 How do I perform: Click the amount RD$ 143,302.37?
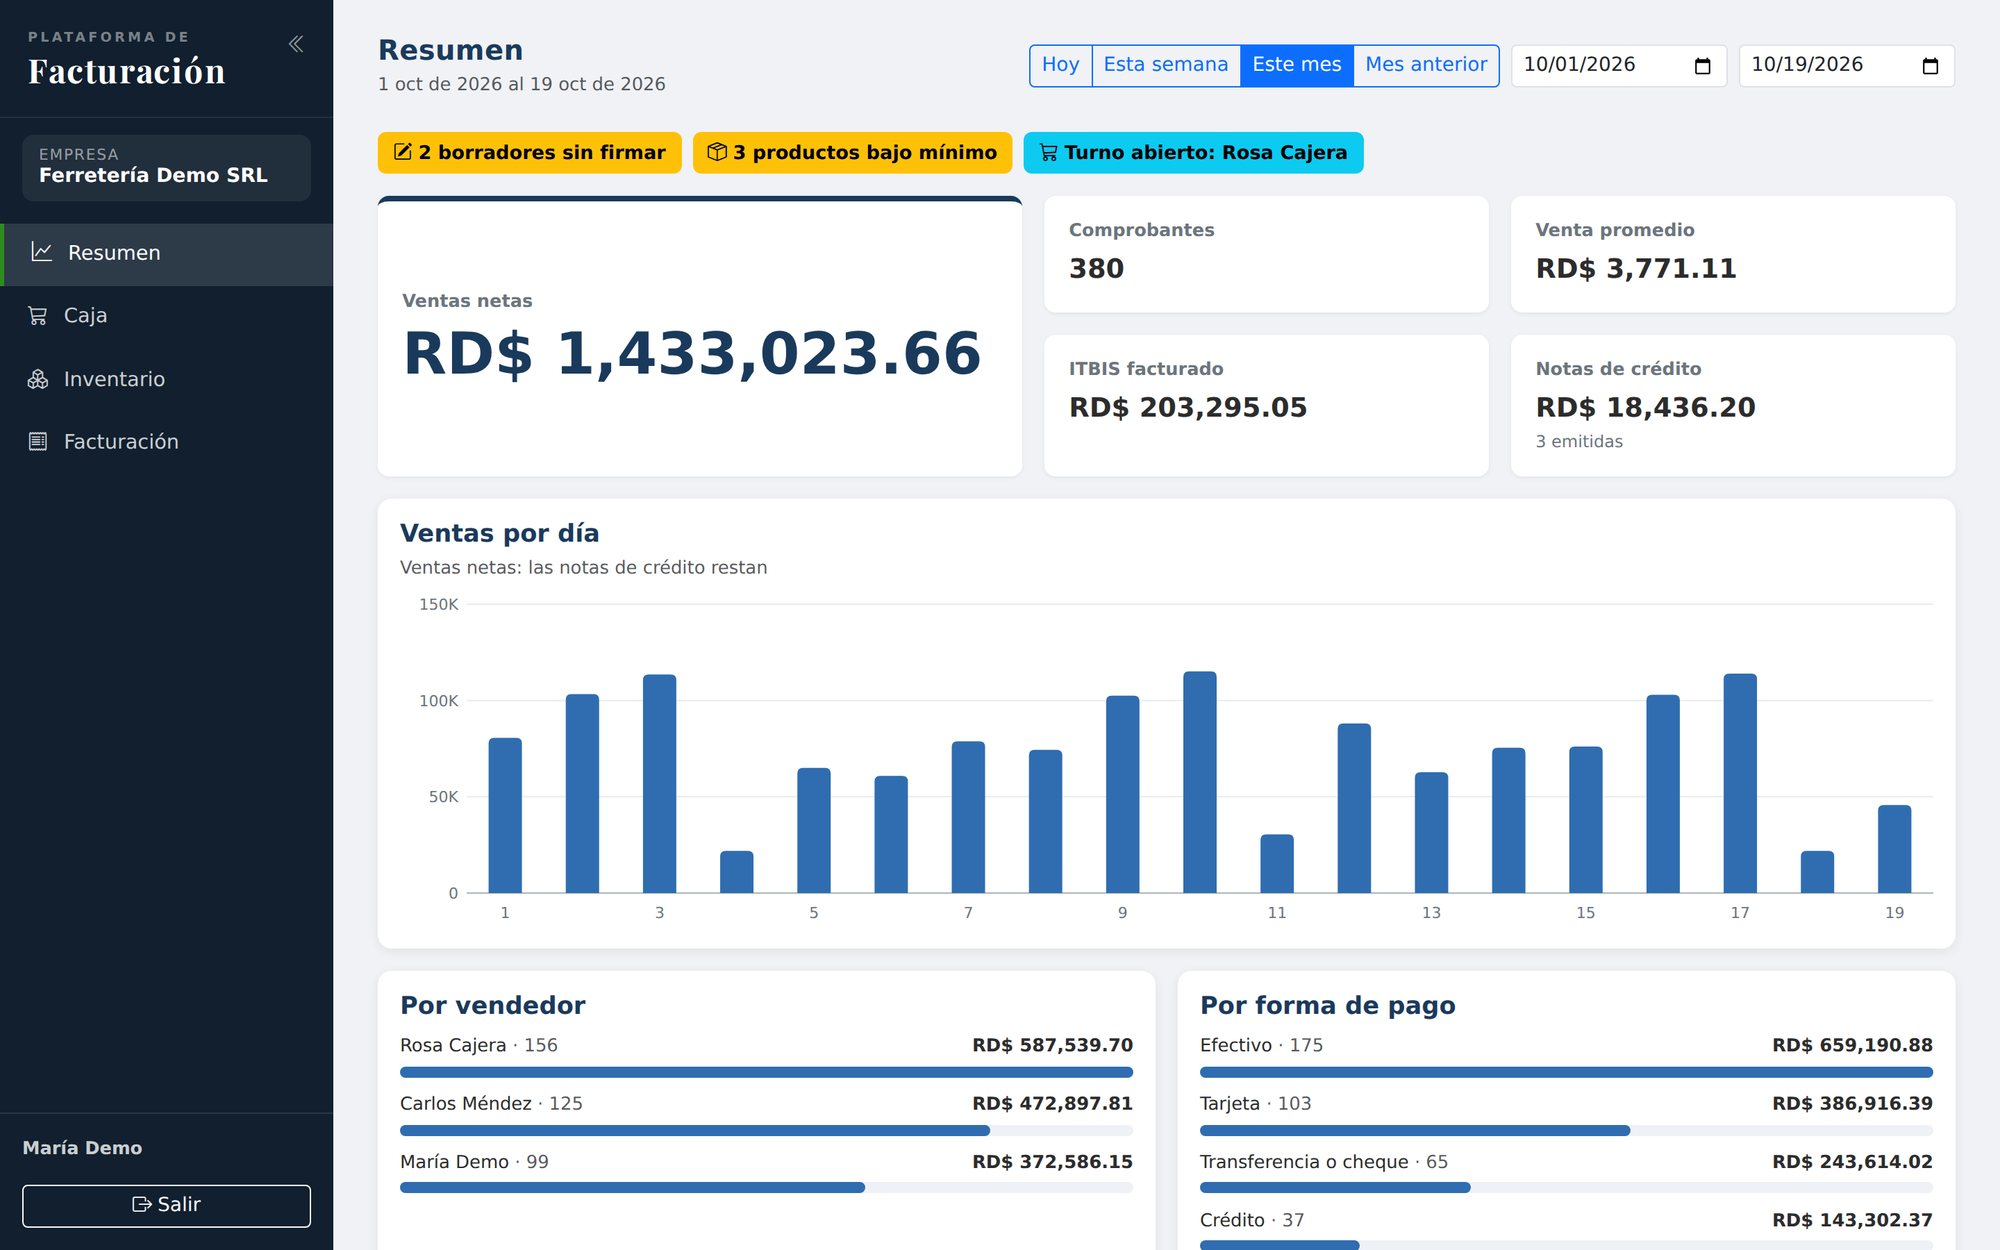tap(1852, 1220)
